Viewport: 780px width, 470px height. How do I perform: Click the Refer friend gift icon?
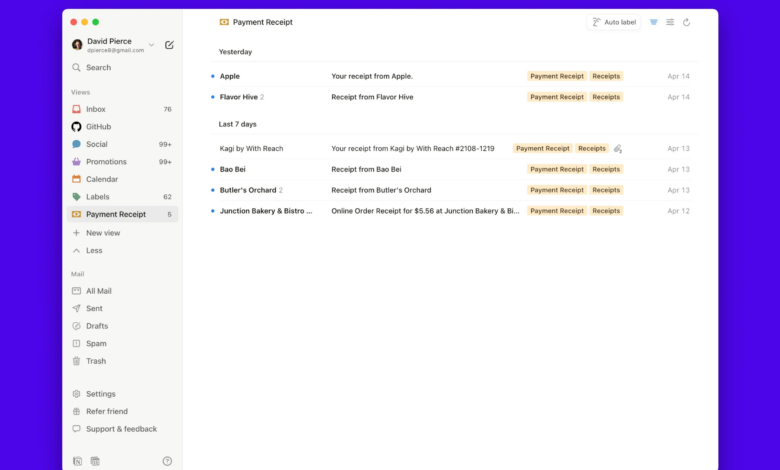pos(76,411)
